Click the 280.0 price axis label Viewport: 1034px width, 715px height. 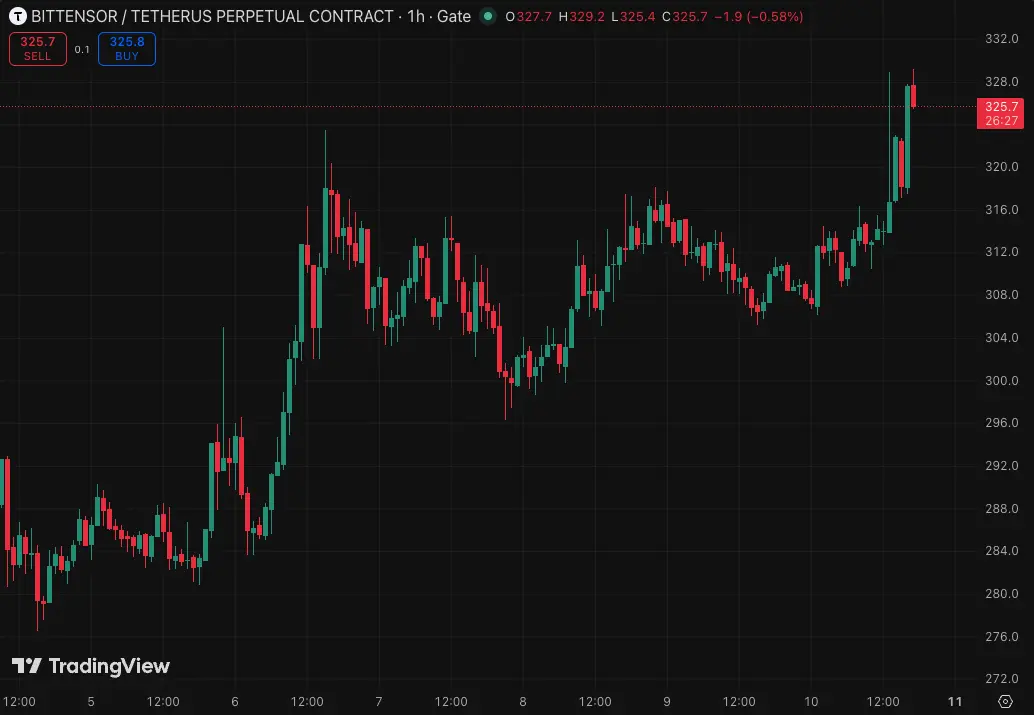[x=1002, y=594]
